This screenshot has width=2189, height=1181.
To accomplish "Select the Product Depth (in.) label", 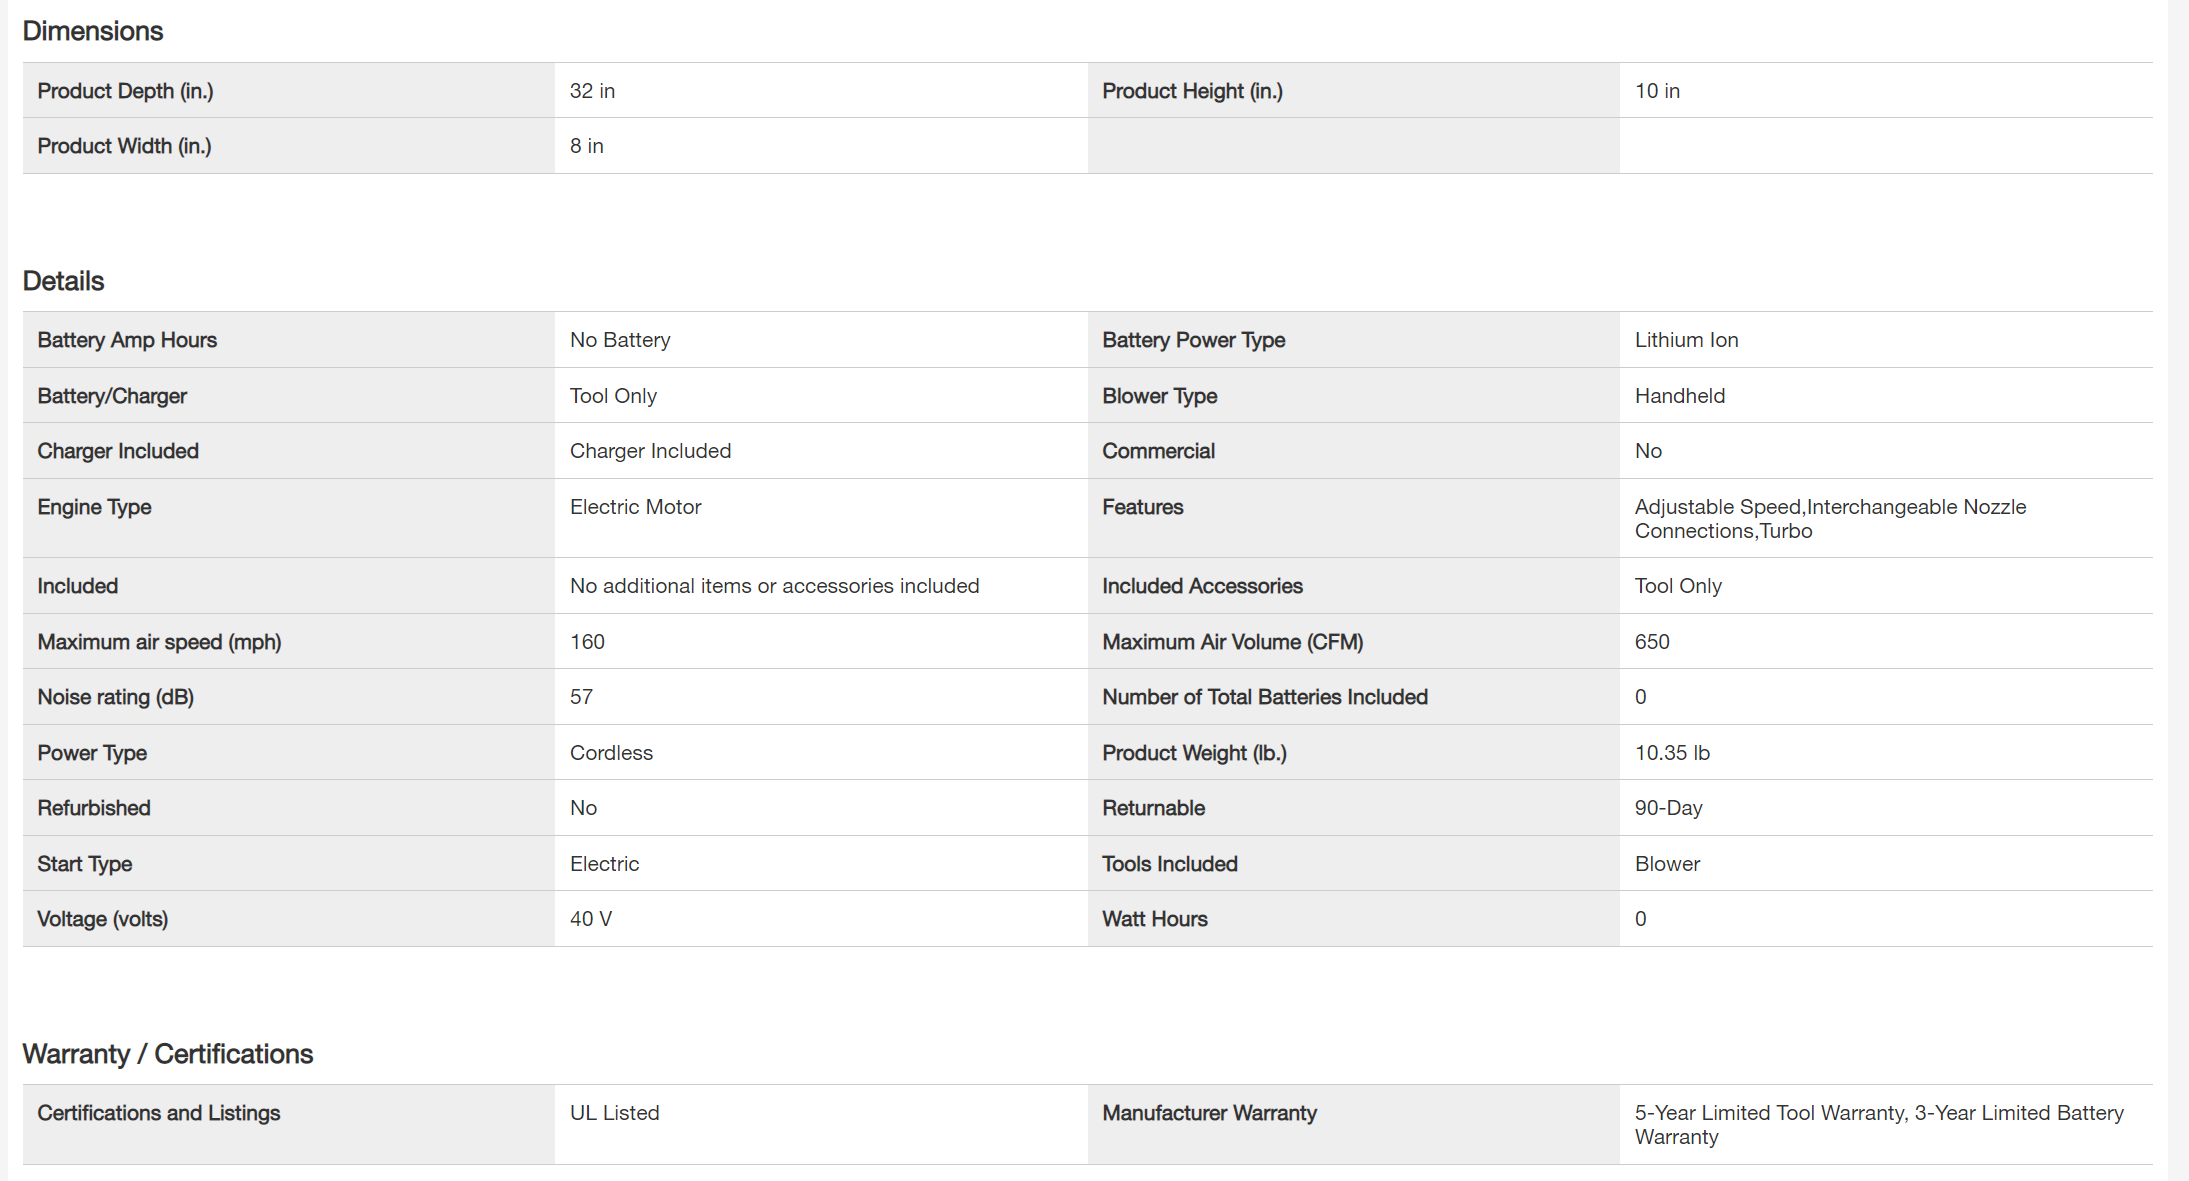I will (x=125, y=91).
